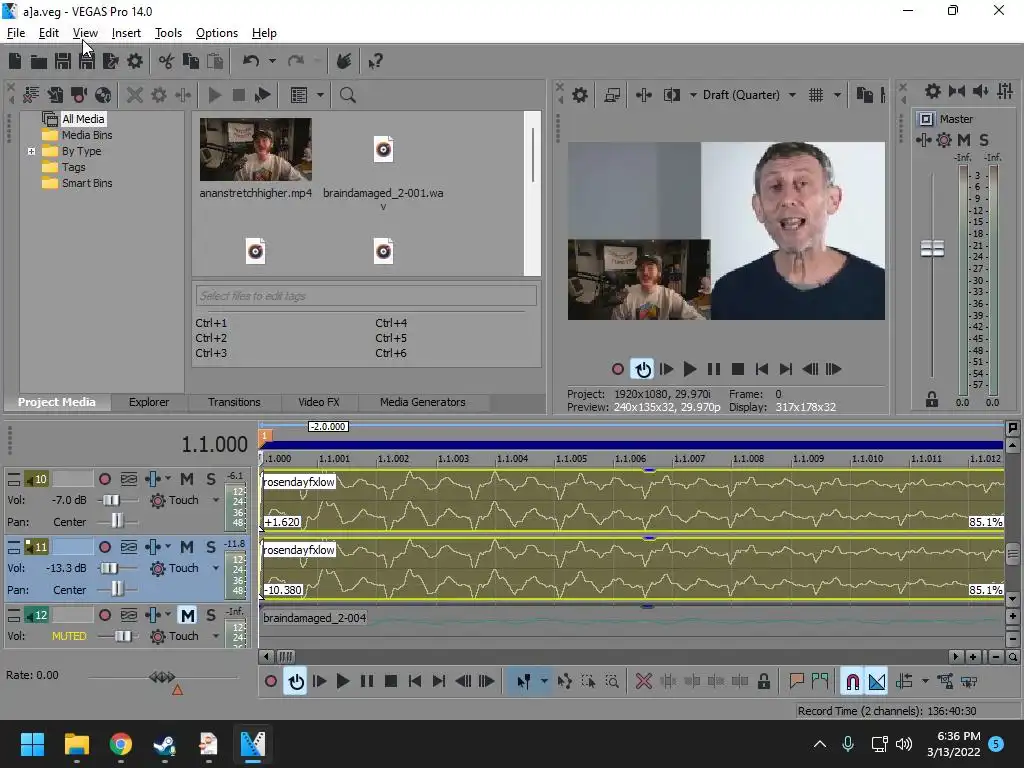The image size is (1024, 768).
Task: Expand the By Type tree node
Action: 31,152
